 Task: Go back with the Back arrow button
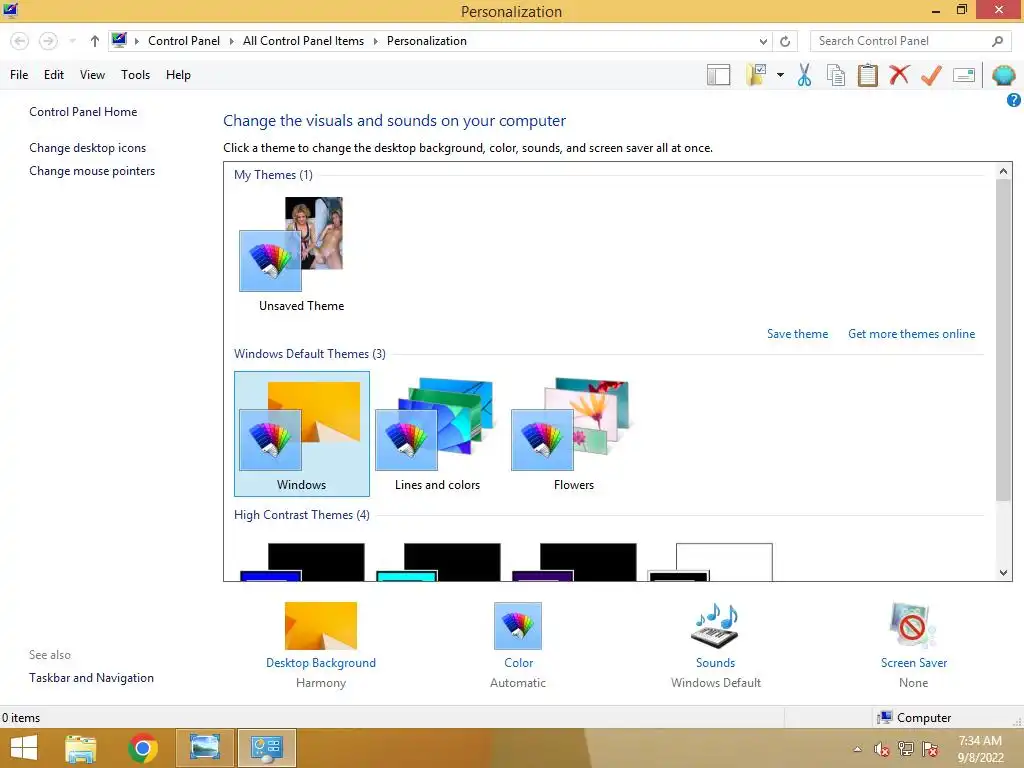(x=20, y=41)
